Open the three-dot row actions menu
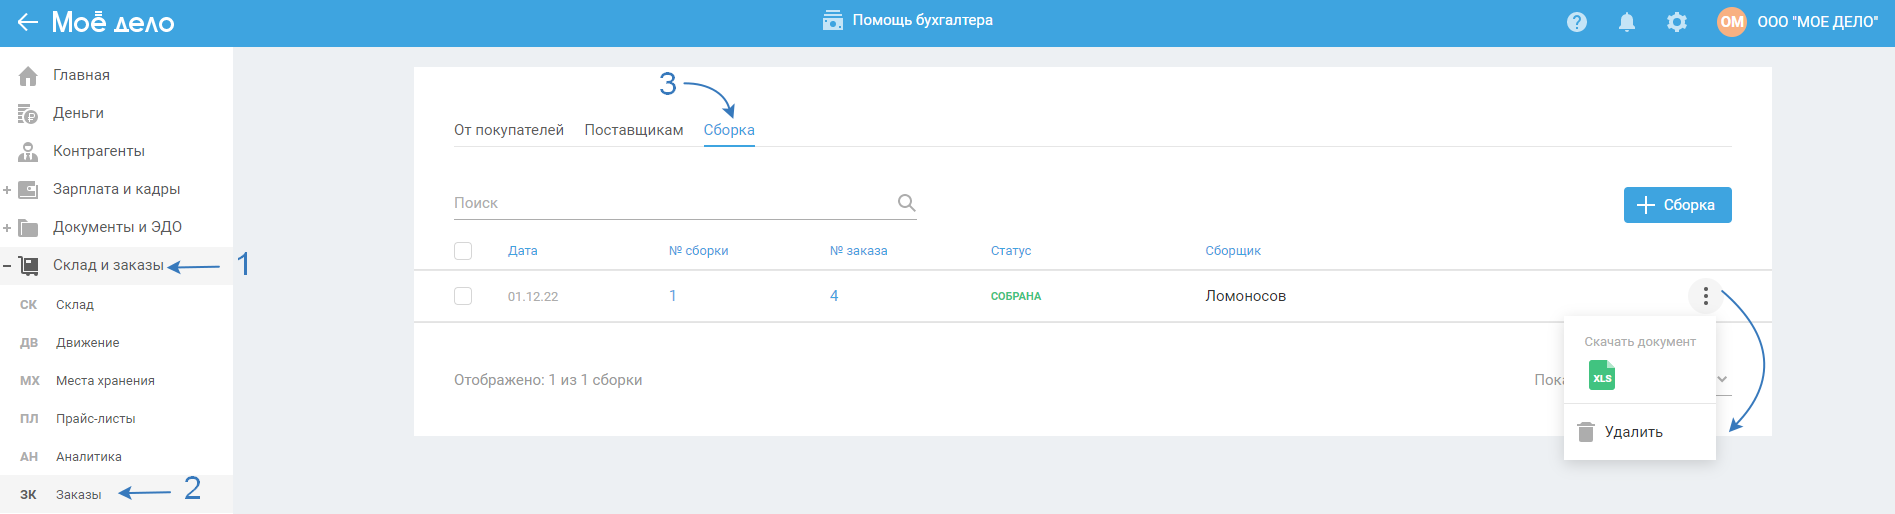The image size is (1895, 514). (1705, 296)
